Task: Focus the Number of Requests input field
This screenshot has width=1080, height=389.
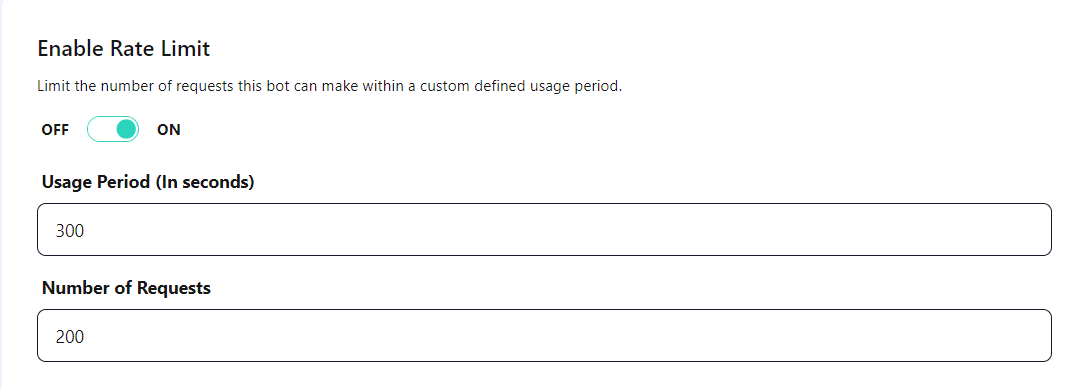Action: (x=544, y=335)
